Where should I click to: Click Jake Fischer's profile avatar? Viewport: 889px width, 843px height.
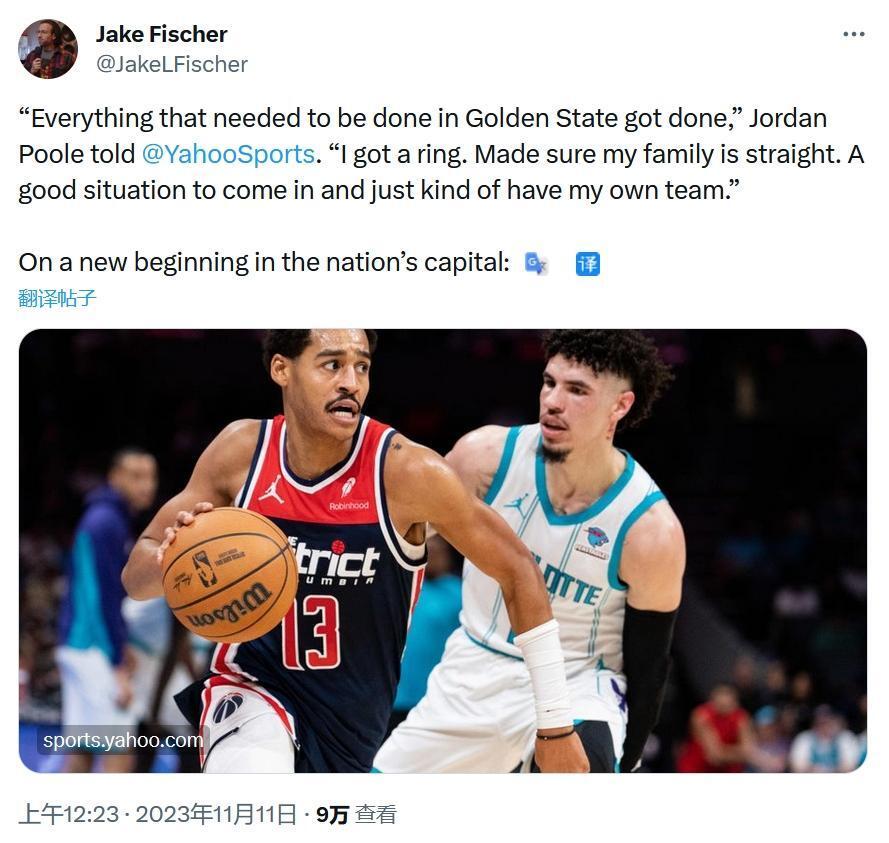[48, 49]
